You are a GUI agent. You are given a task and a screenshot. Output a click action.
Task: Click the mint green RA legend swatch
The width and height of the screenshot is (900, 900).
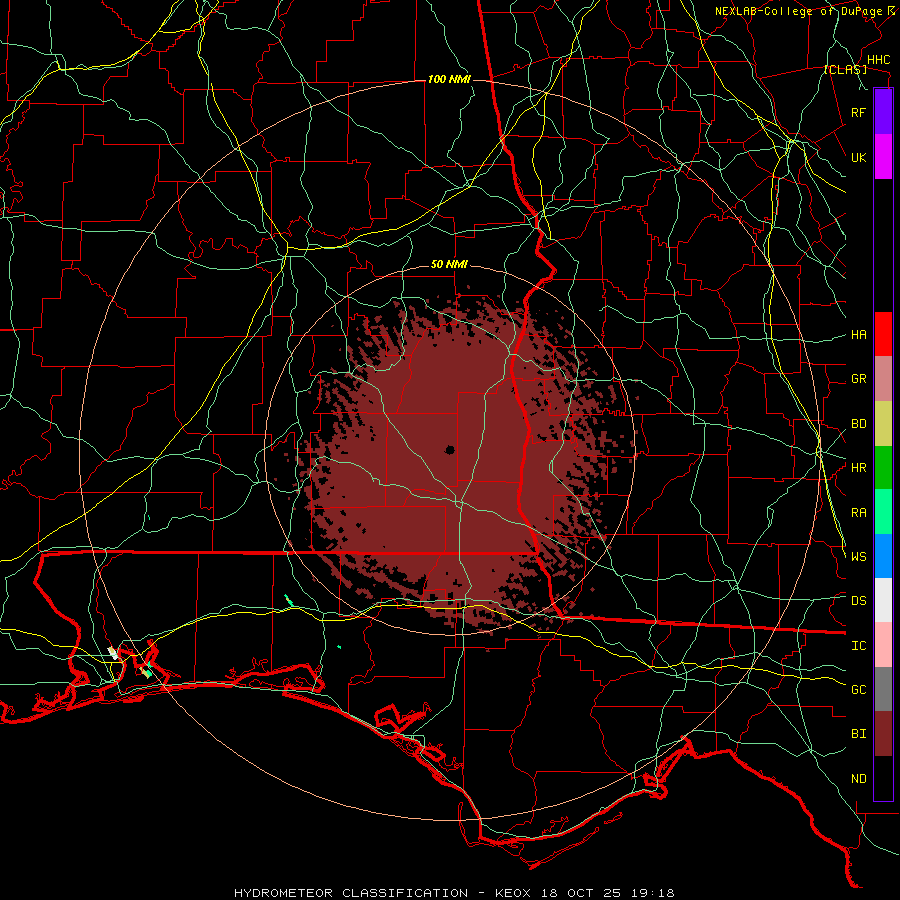883,512
